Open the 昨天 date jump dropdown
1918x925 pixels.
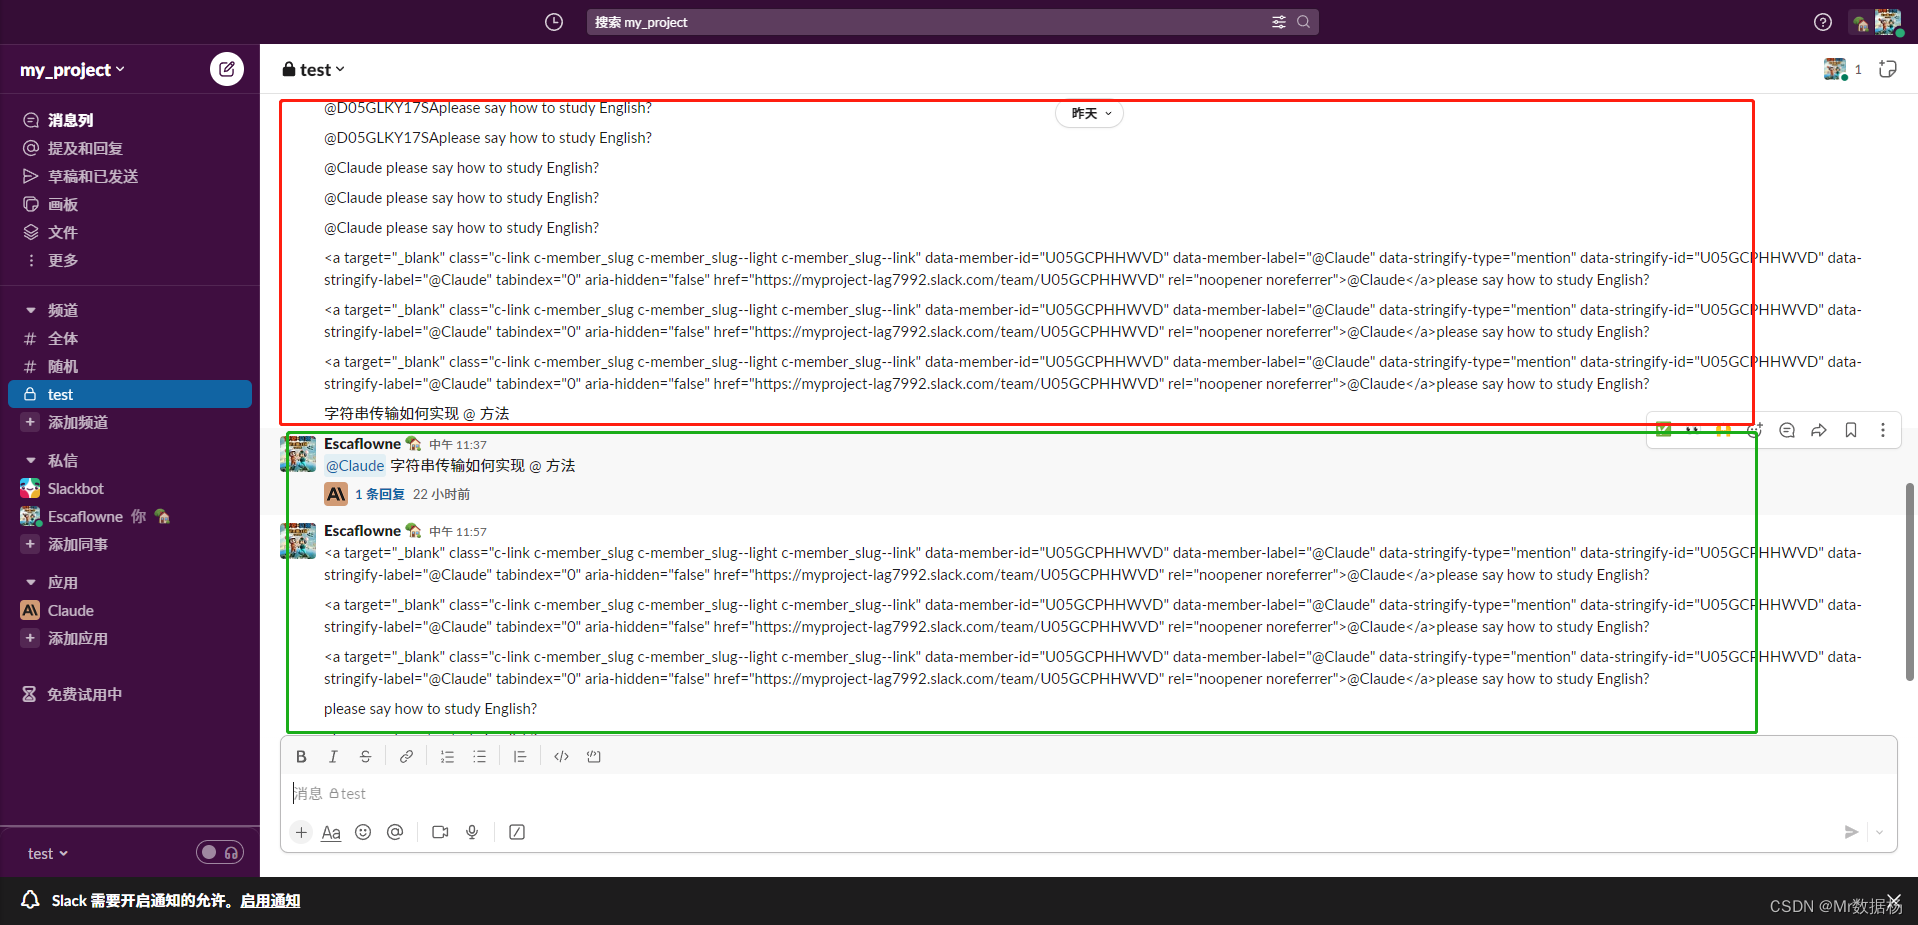[x=1090, y=113]
